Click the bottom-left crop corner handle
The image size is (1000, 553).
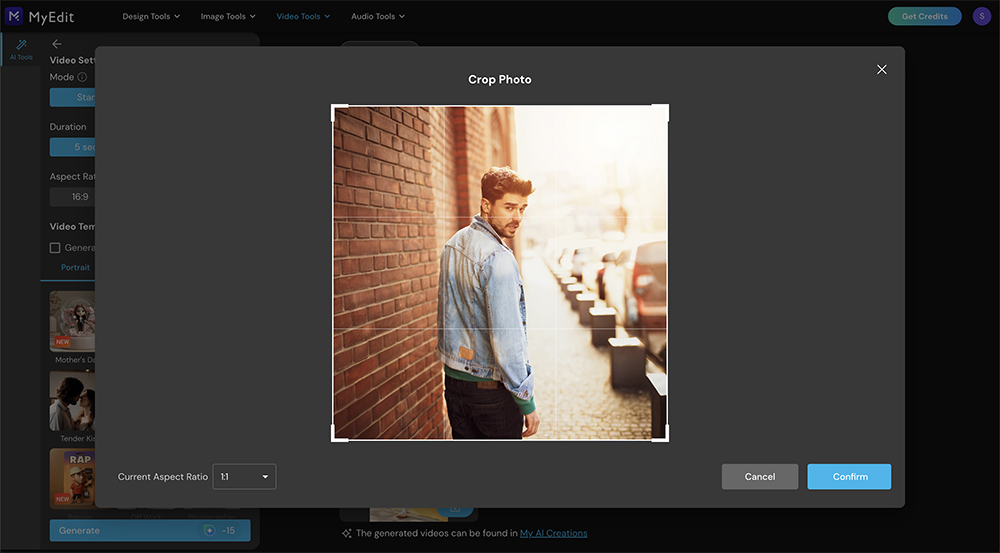339,433
